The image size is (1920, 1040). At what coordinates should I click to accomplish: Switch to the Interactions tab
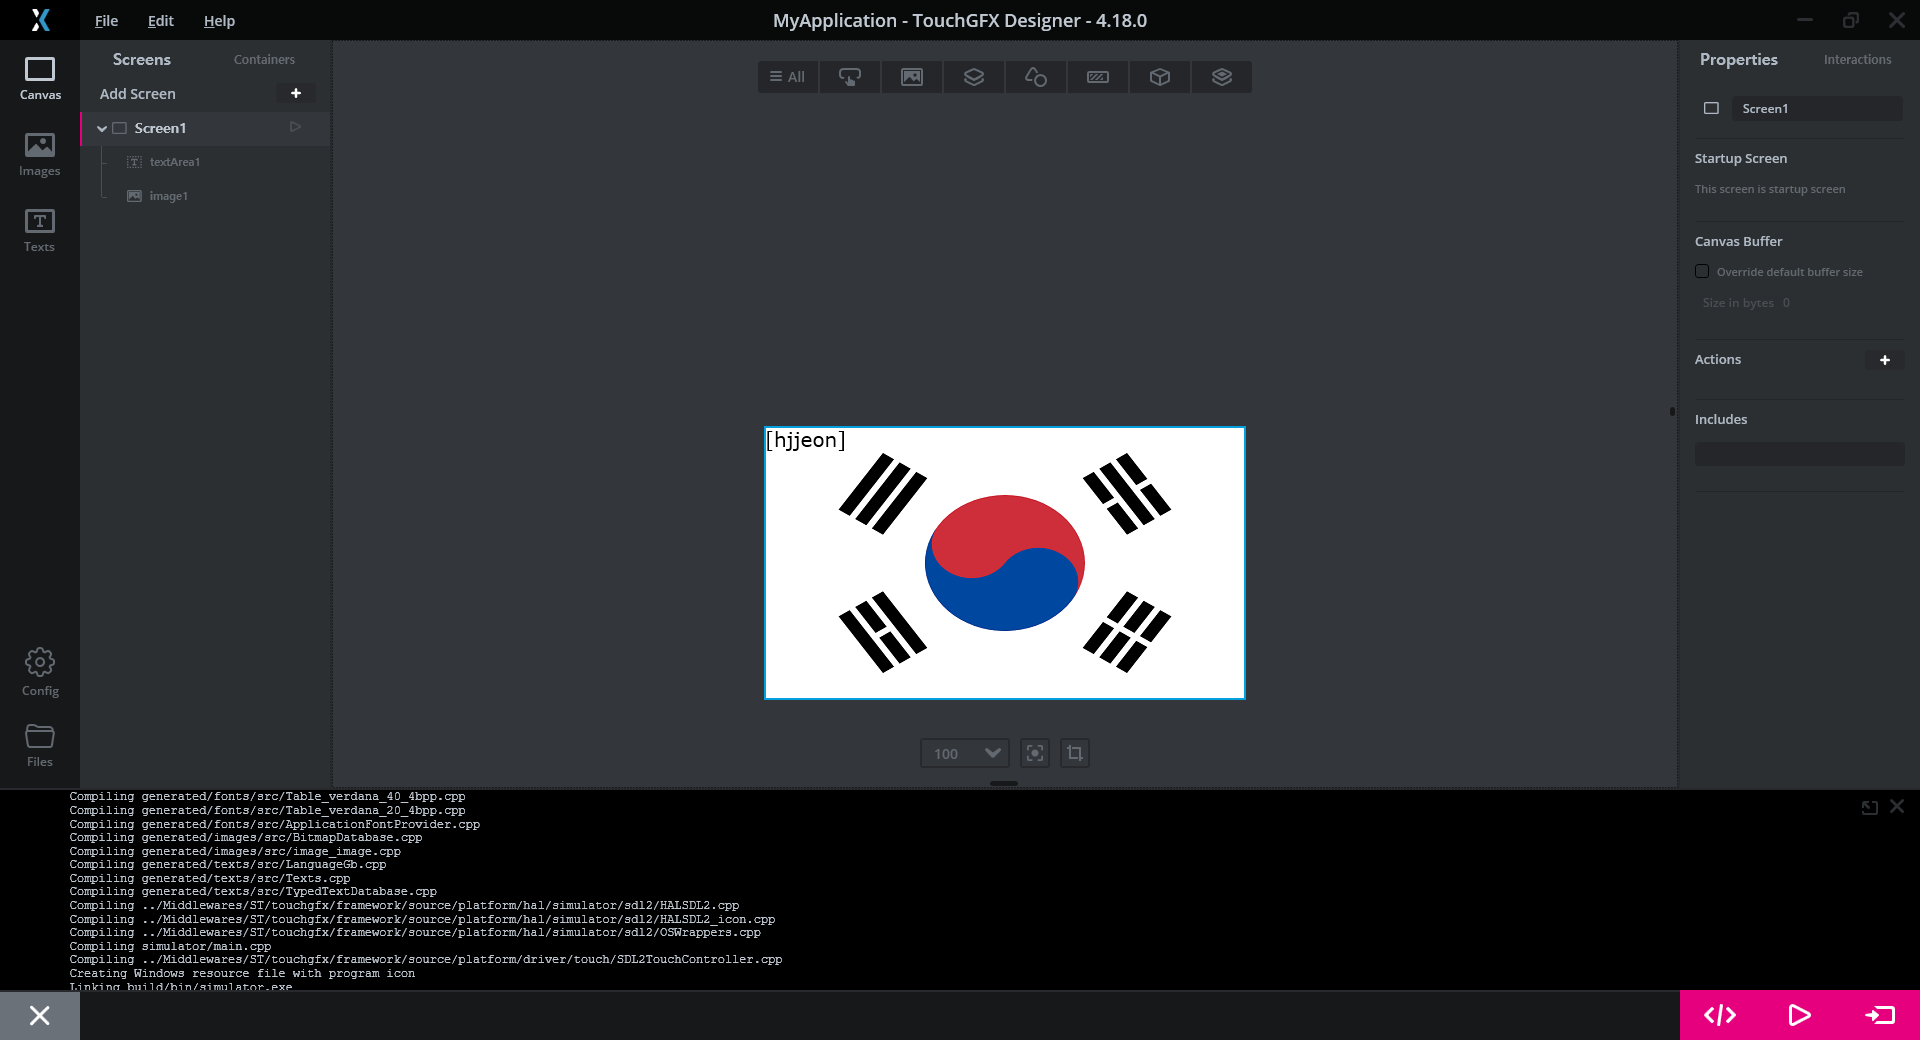(x=1857, y=60)
